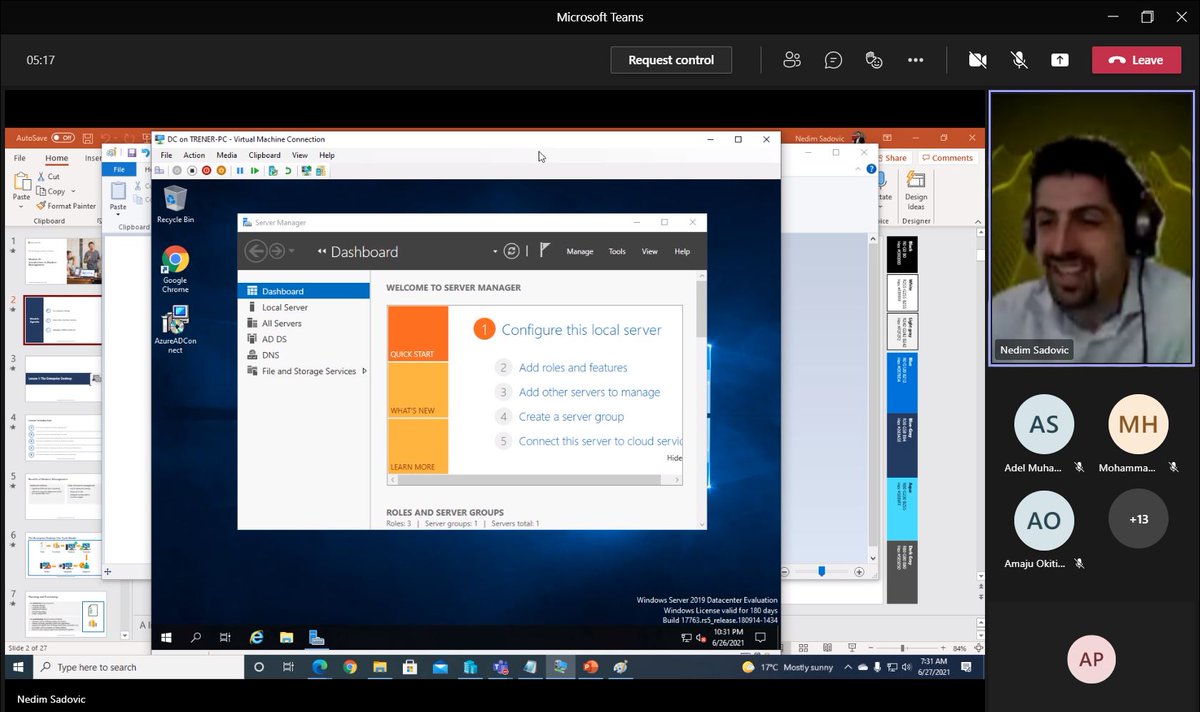Select slide 3 thumbnail in PowerPoint

63,379
